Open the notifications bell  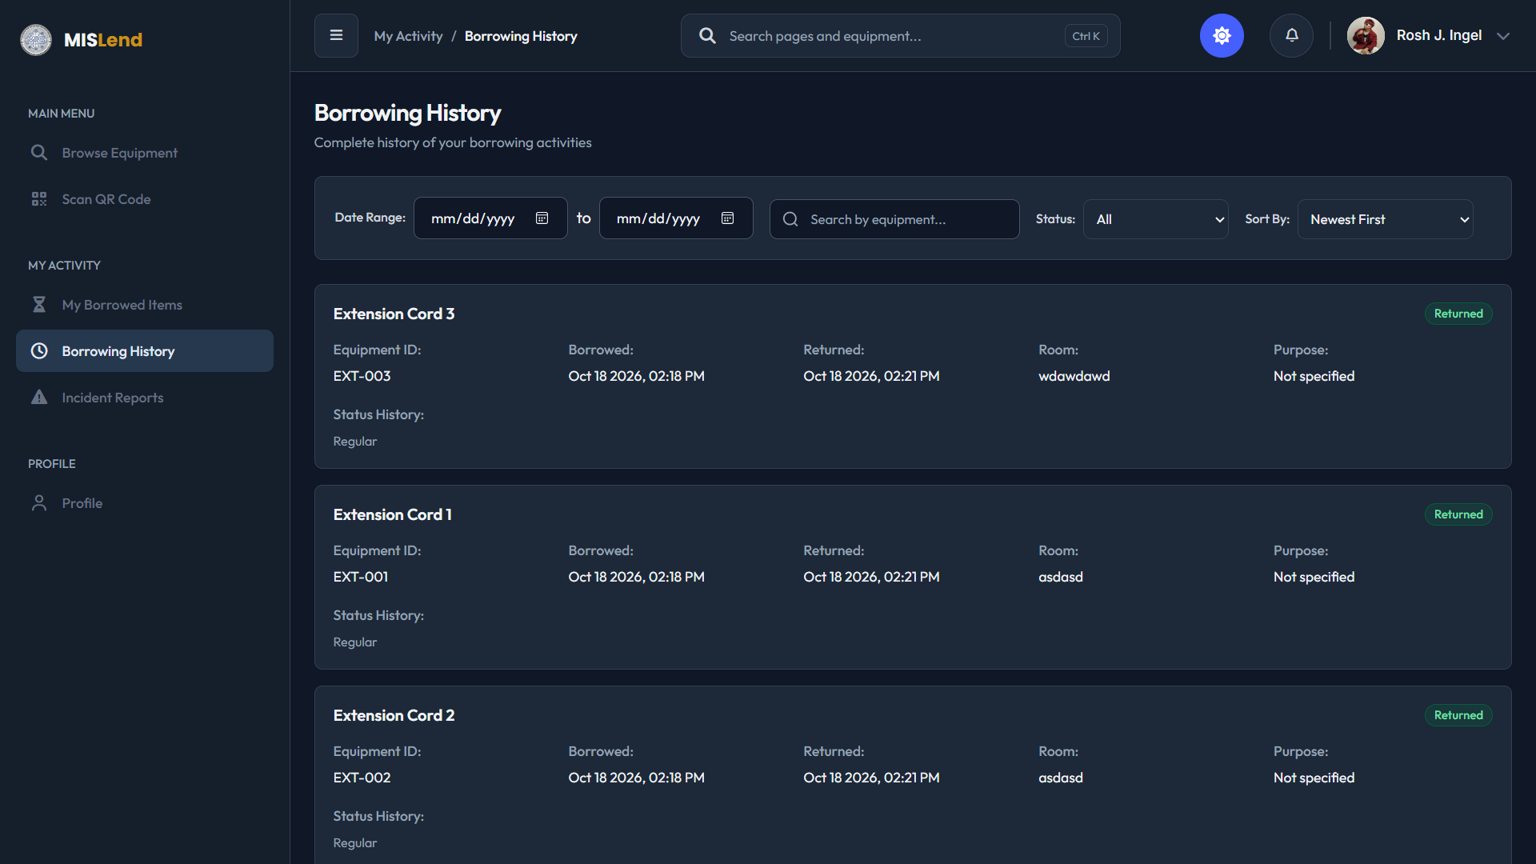(x=1292, y=36)
